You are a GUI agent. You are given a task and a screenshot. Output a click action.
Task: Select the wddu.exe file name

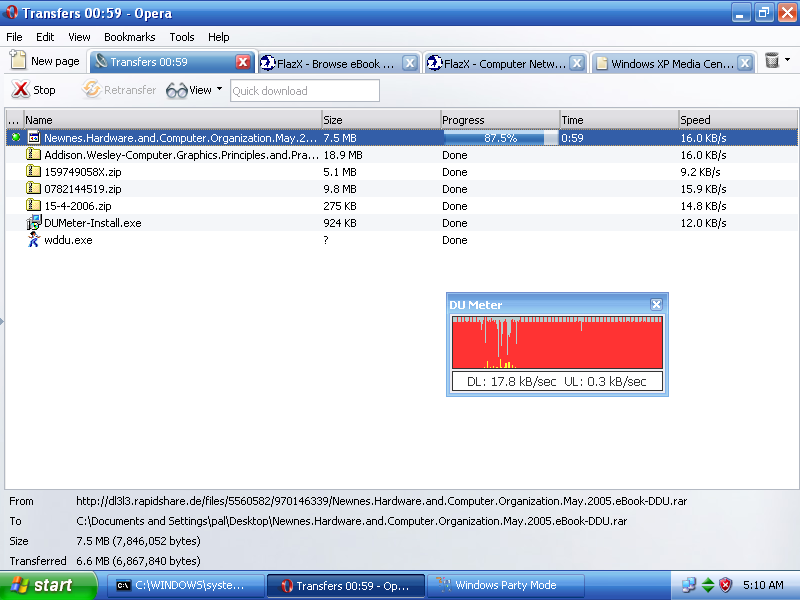pos(68,240)
